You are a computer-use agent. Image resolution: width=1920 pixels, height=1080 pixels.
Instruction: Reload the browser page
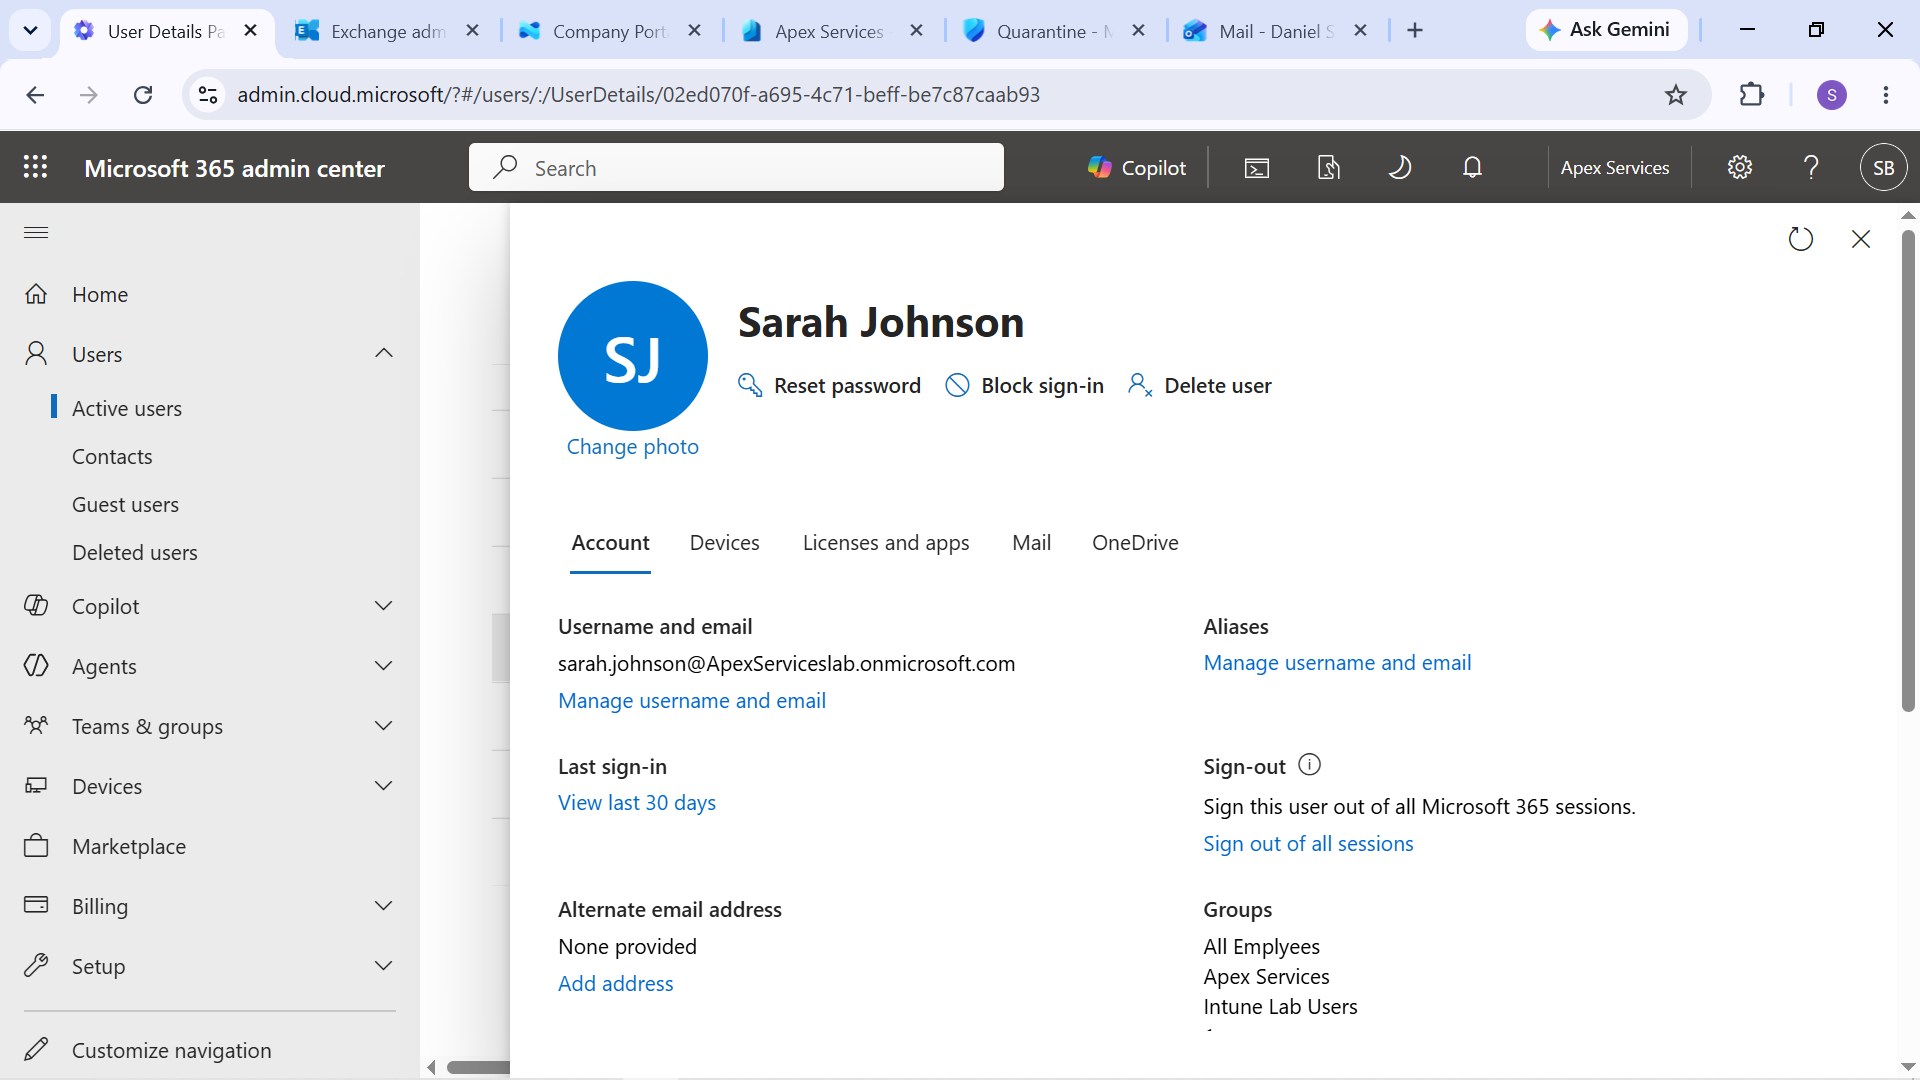point(143,95)
